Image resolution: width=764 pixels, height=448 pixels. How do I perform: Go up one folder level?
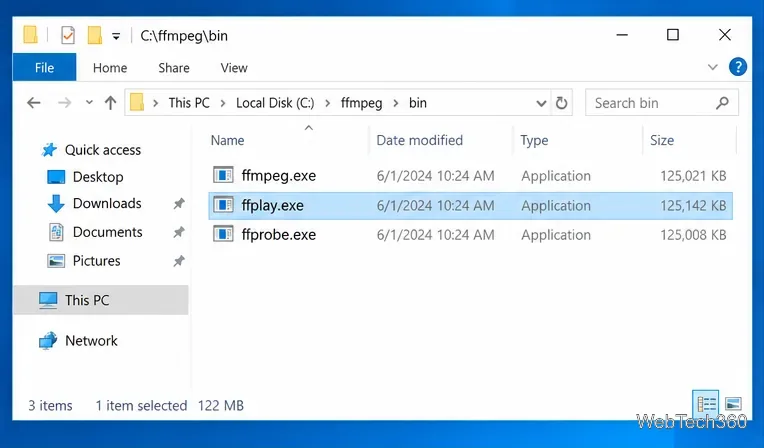[x=111, y=103]
